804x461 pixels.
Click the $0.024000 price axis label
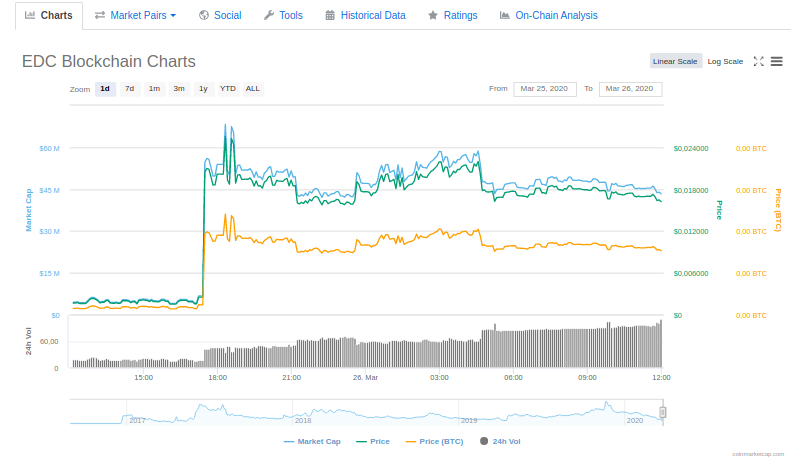(x=691, y=149)
